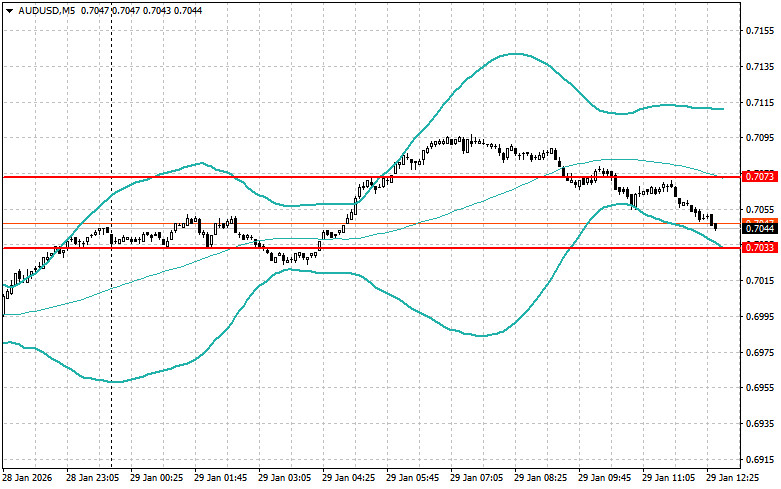Click the 0.7115 price axis label
Image resolution: width=781 pixels, height=489 pixels.
760,103
